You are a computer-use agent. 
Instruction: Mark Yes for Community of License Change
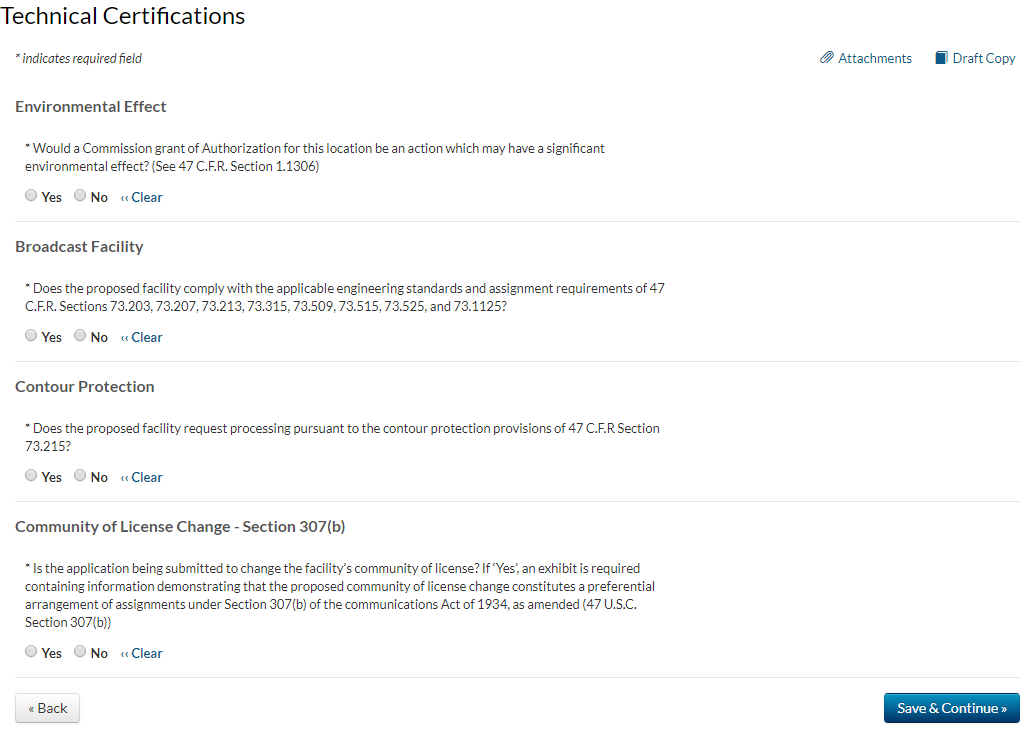[x=32, y=652]
